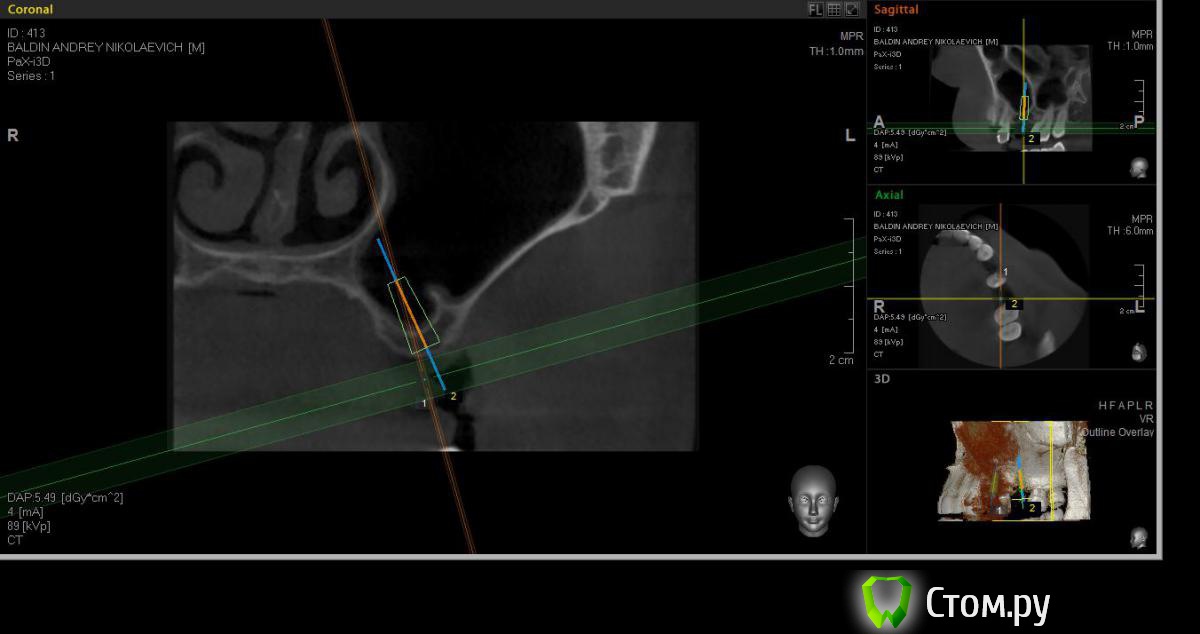Click the H F A P L R orientation text

click(x=1125, y=406)
